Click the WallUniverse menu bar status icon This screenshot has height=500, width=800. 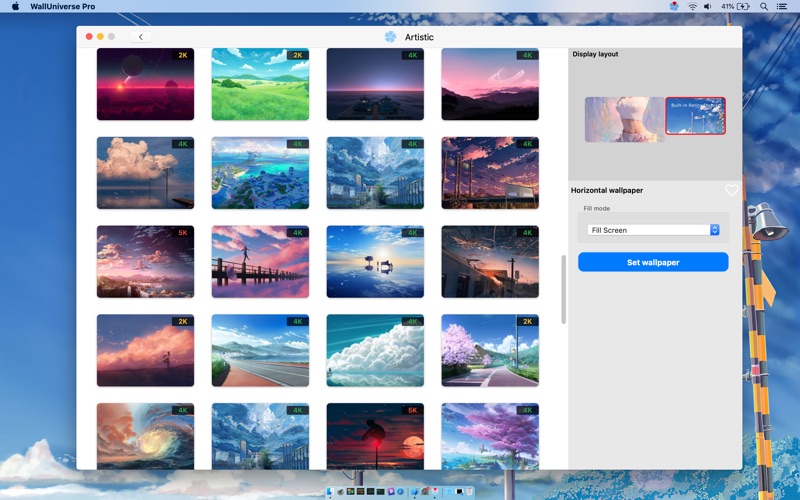(x=674, y=6)
